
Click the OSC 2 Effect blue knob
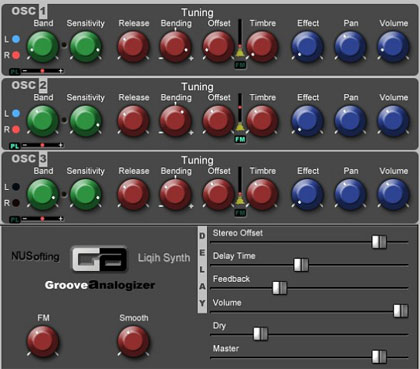pyautogui.click(x=307, y=121)
